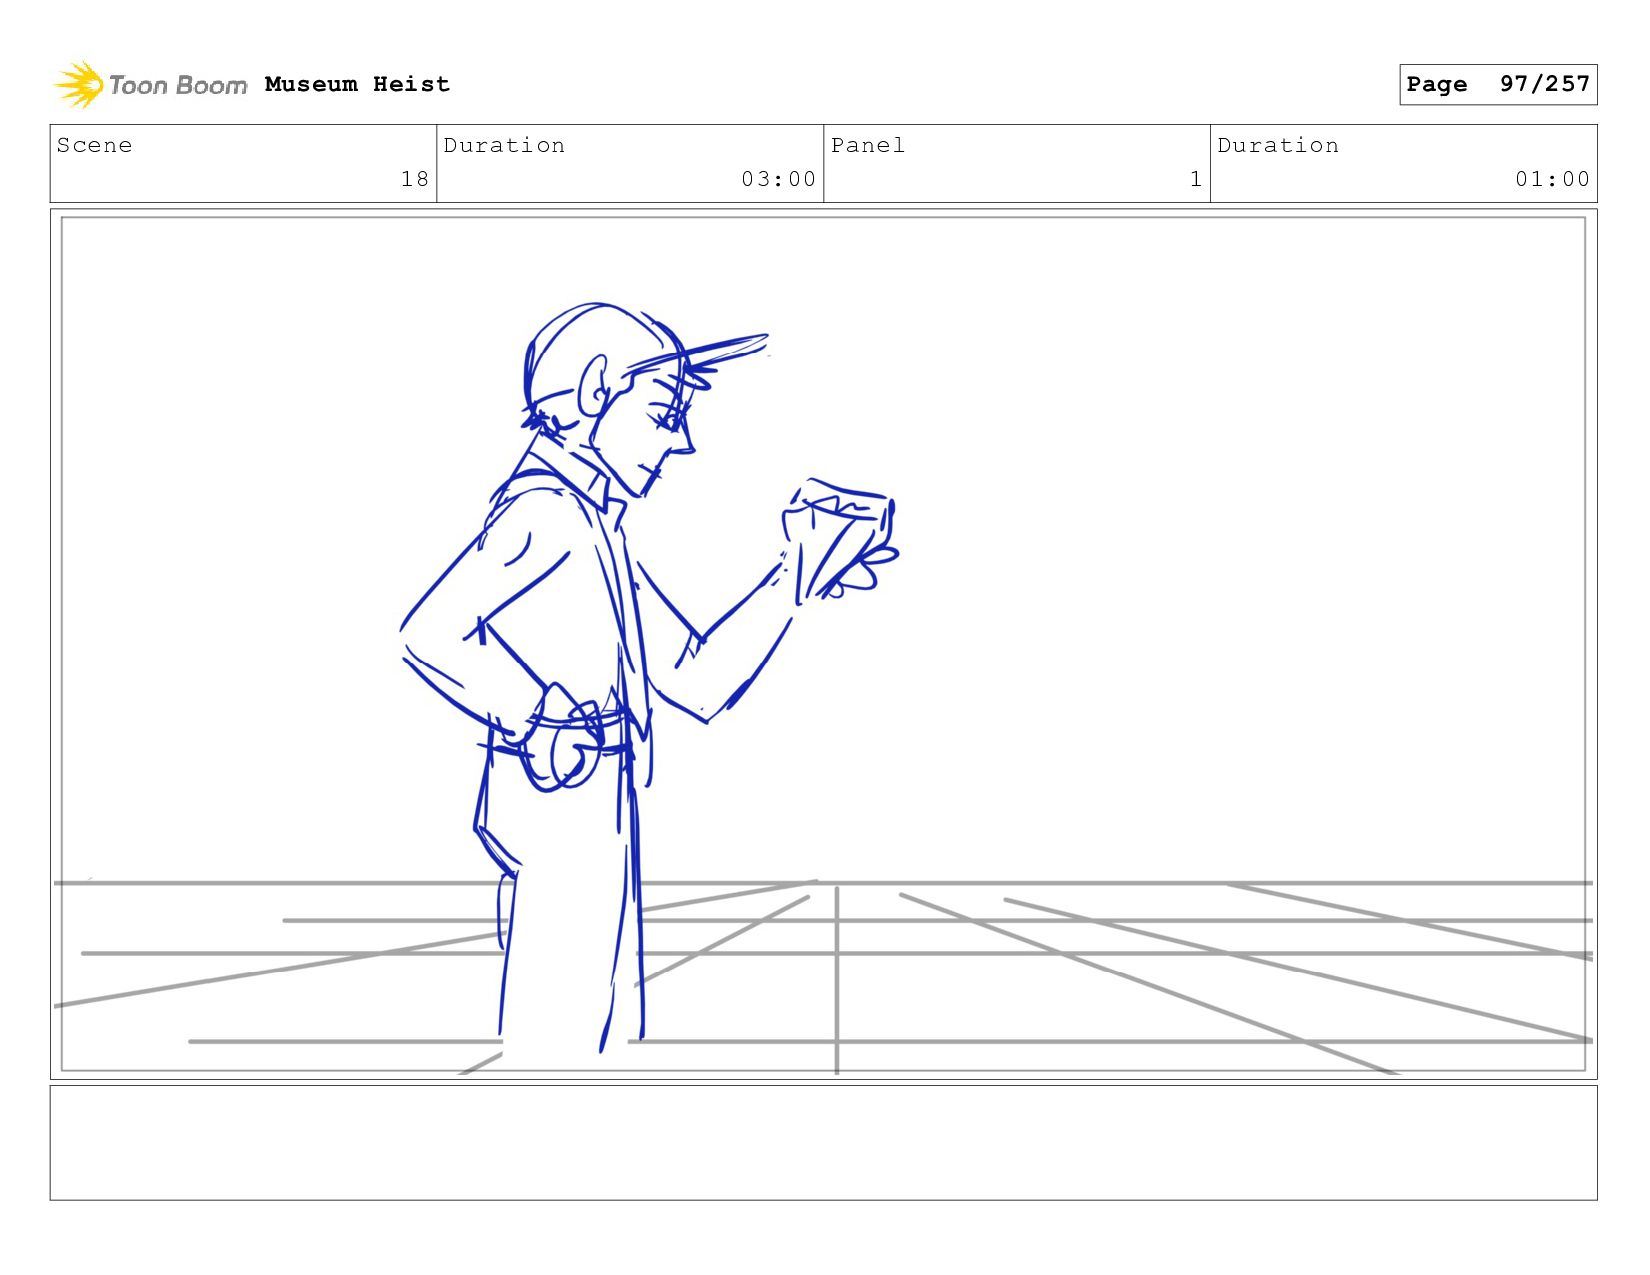Click the panel 'Duration' label beside Panel
The width and height of the screenshot is (1650, 1275).
click(x=1278, y=145)
